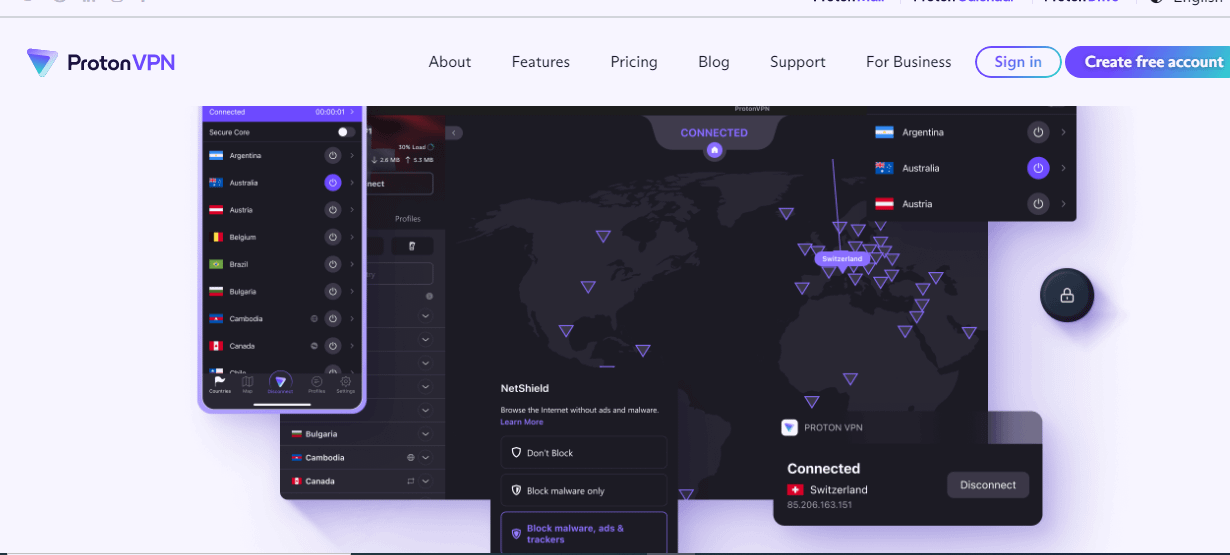Click Canada flag in desktop sidebar list
The height and width of the screenshot is (555, 1230).
(x=297, y=481)
